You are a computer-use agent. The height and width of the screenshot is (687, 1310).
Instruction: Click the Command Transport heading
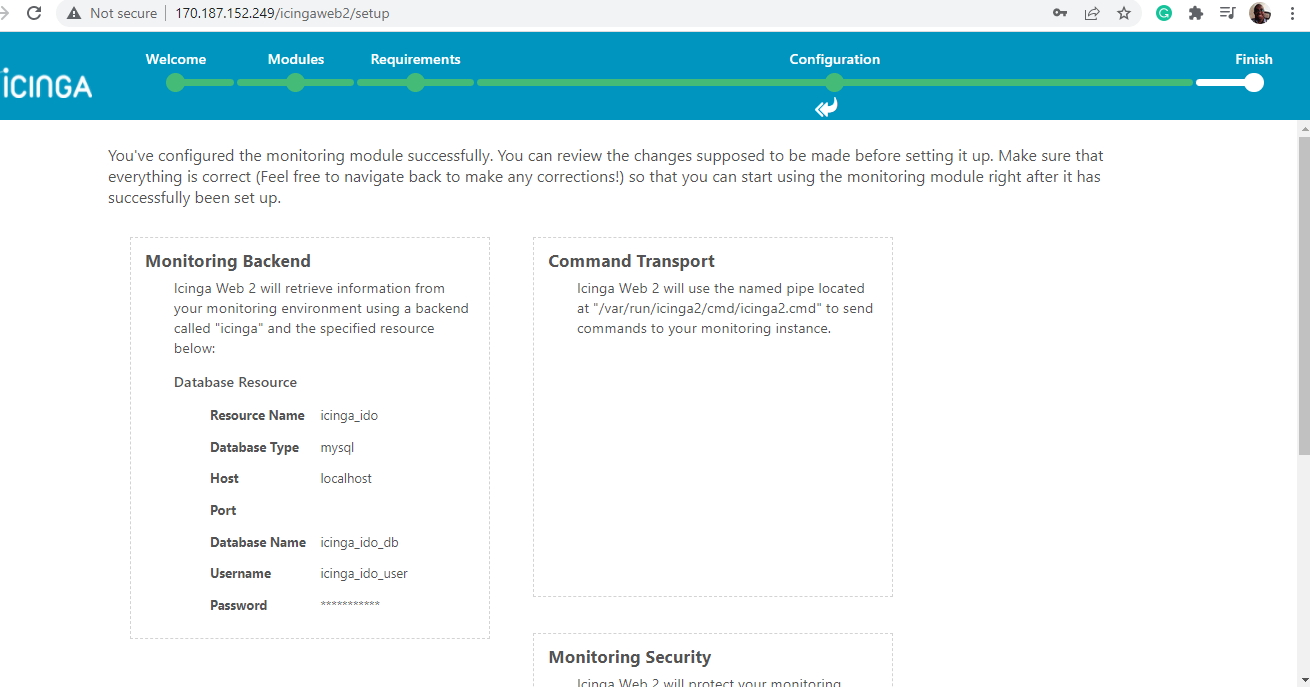(631, 261)
